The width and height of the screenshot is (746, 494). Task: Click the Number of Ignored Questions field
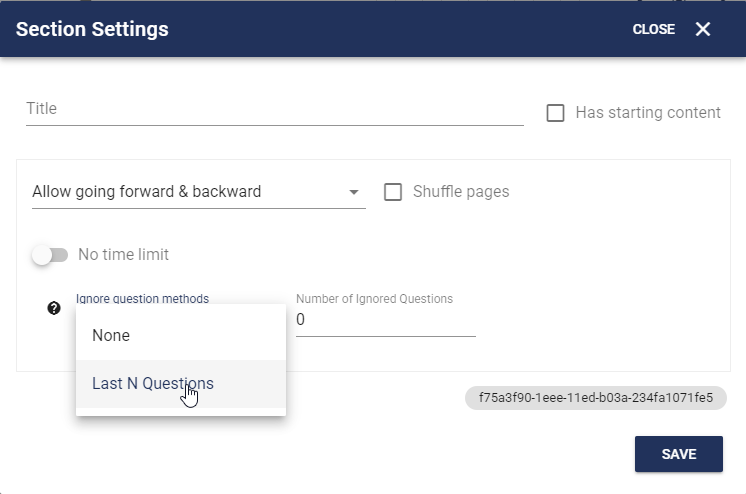point(386,320)
